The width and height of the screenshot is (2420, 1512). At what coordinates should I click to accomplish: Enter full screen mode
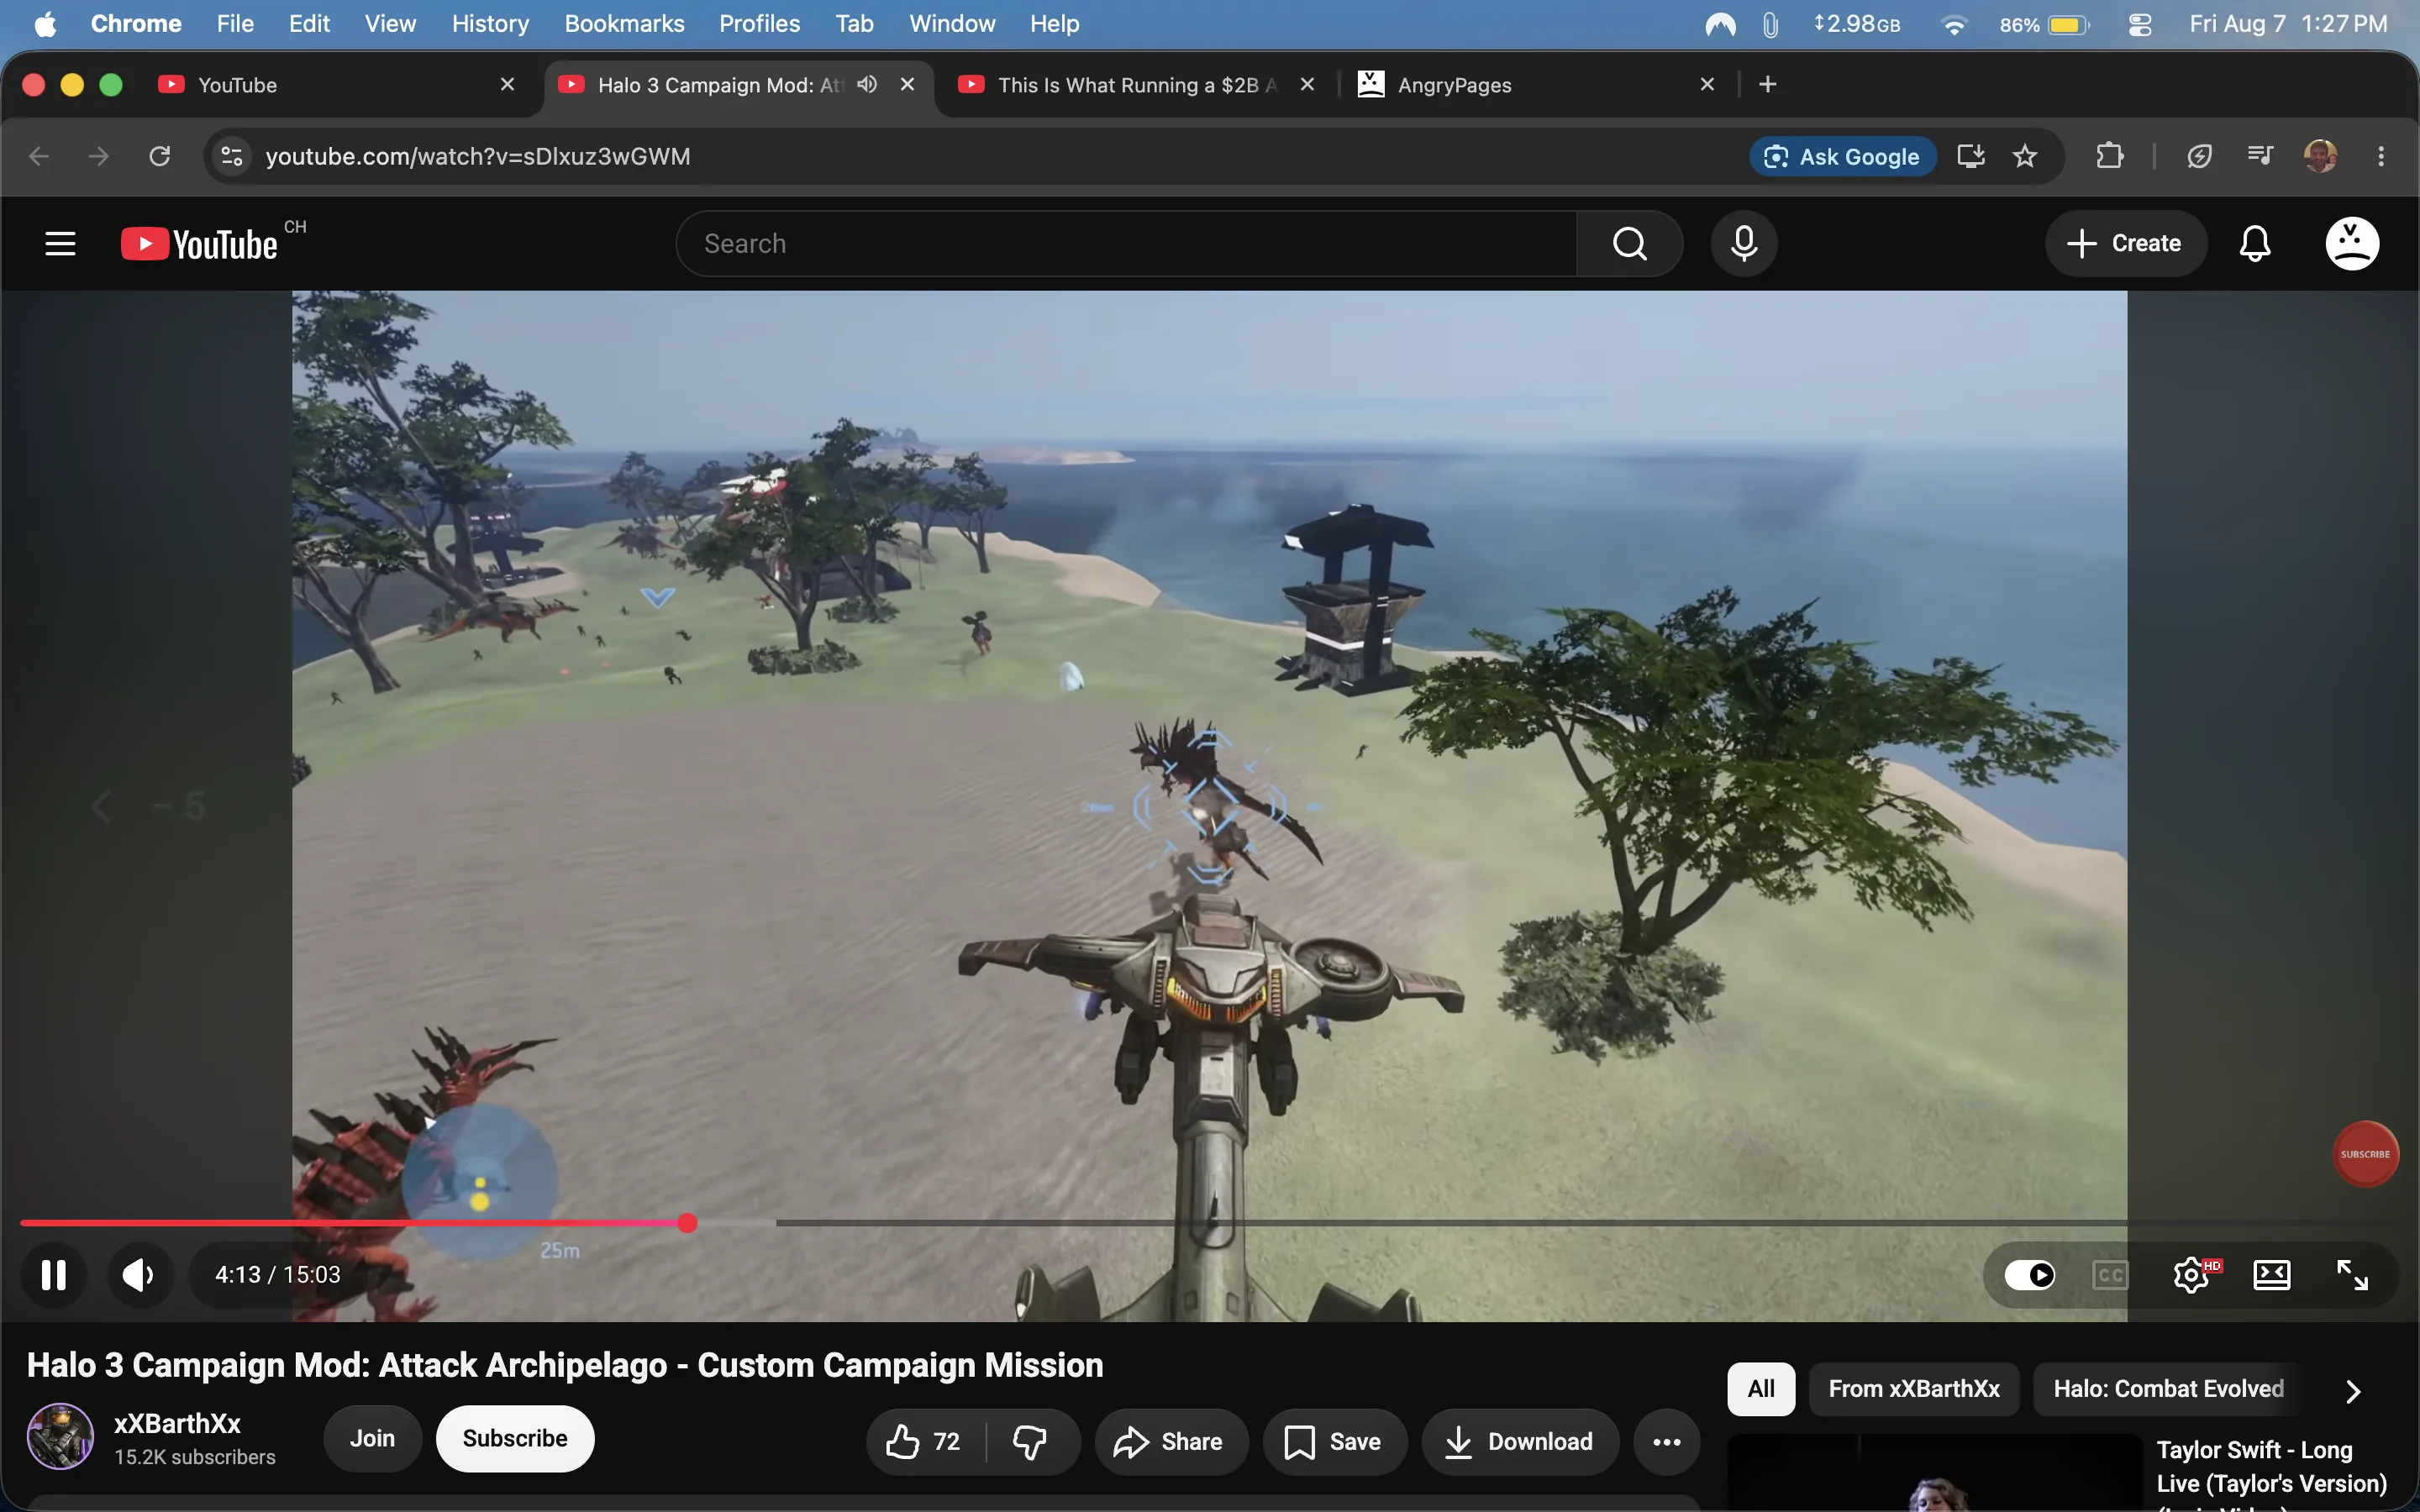point(2352,1274)
